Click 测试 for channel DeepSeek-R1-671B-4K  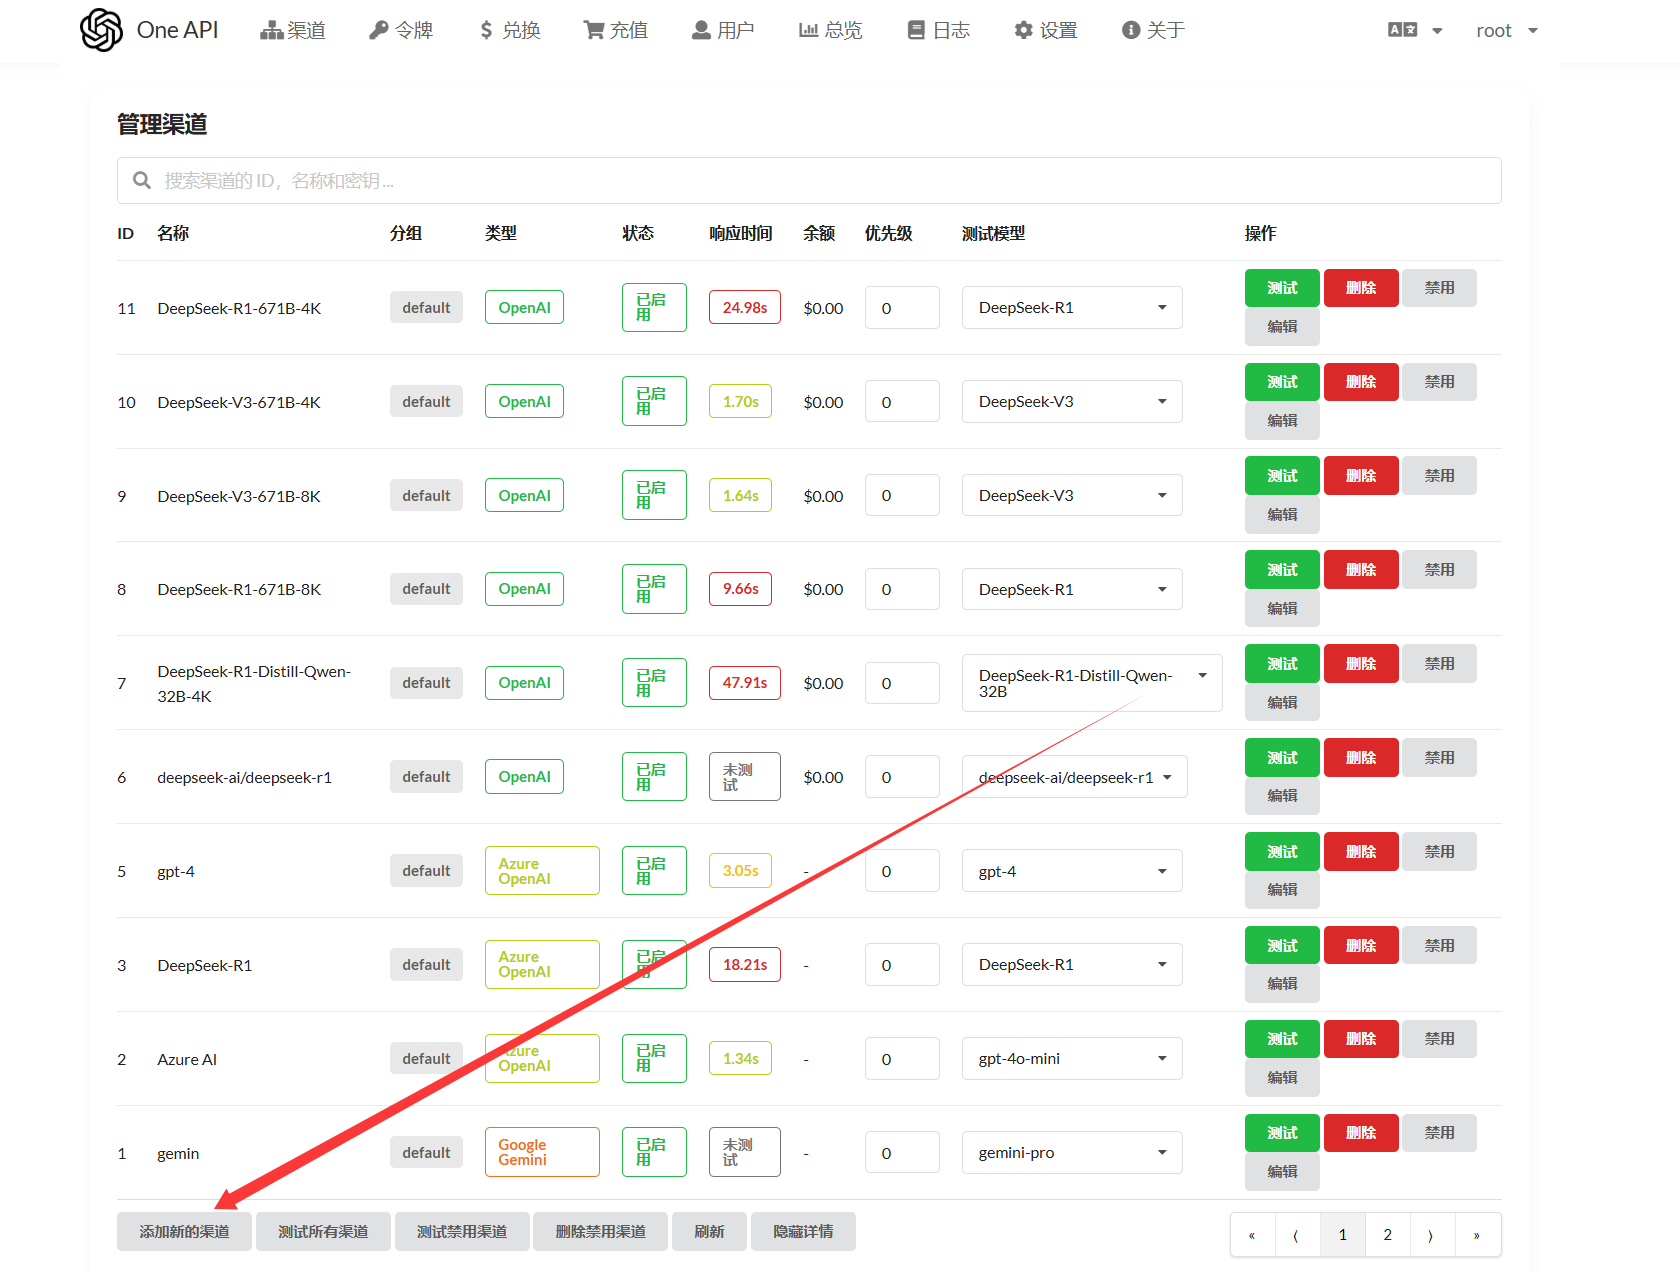[1282, 288]
